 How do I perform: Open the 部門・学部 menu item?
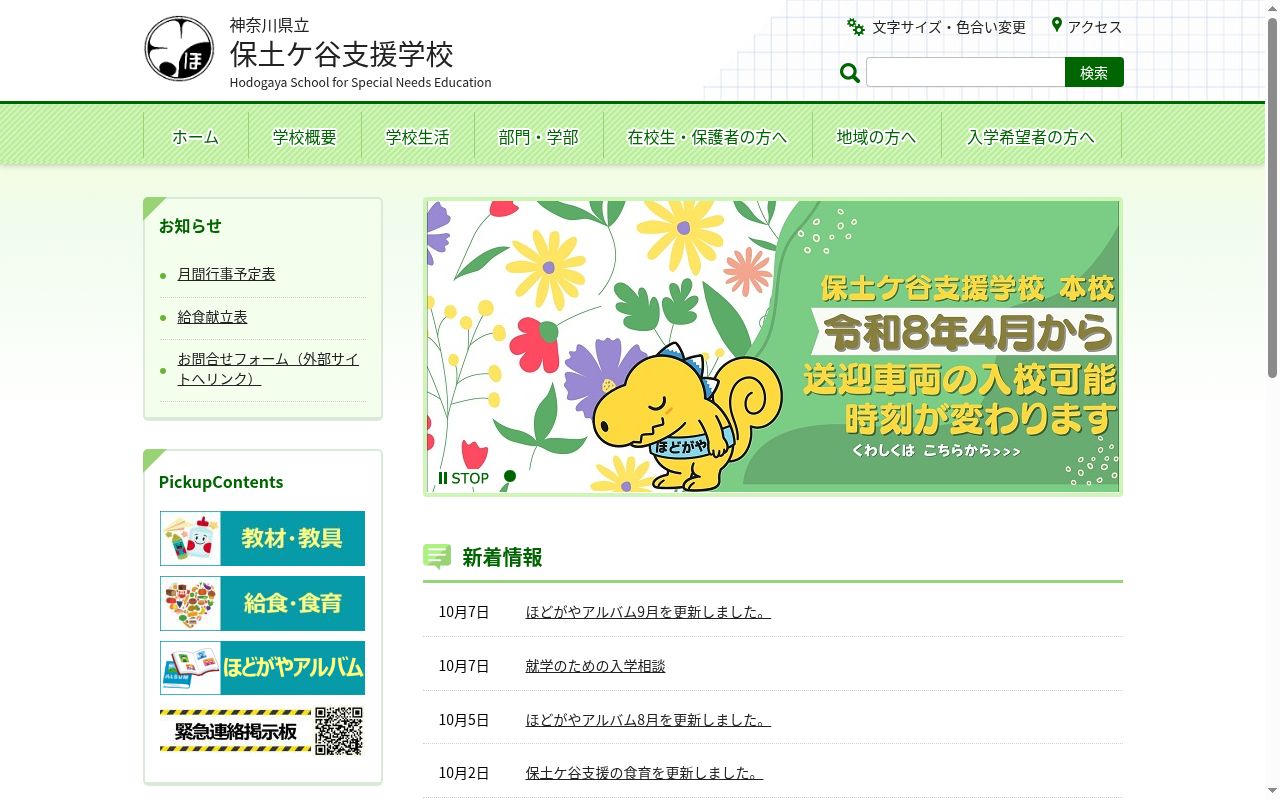point(539,137)
